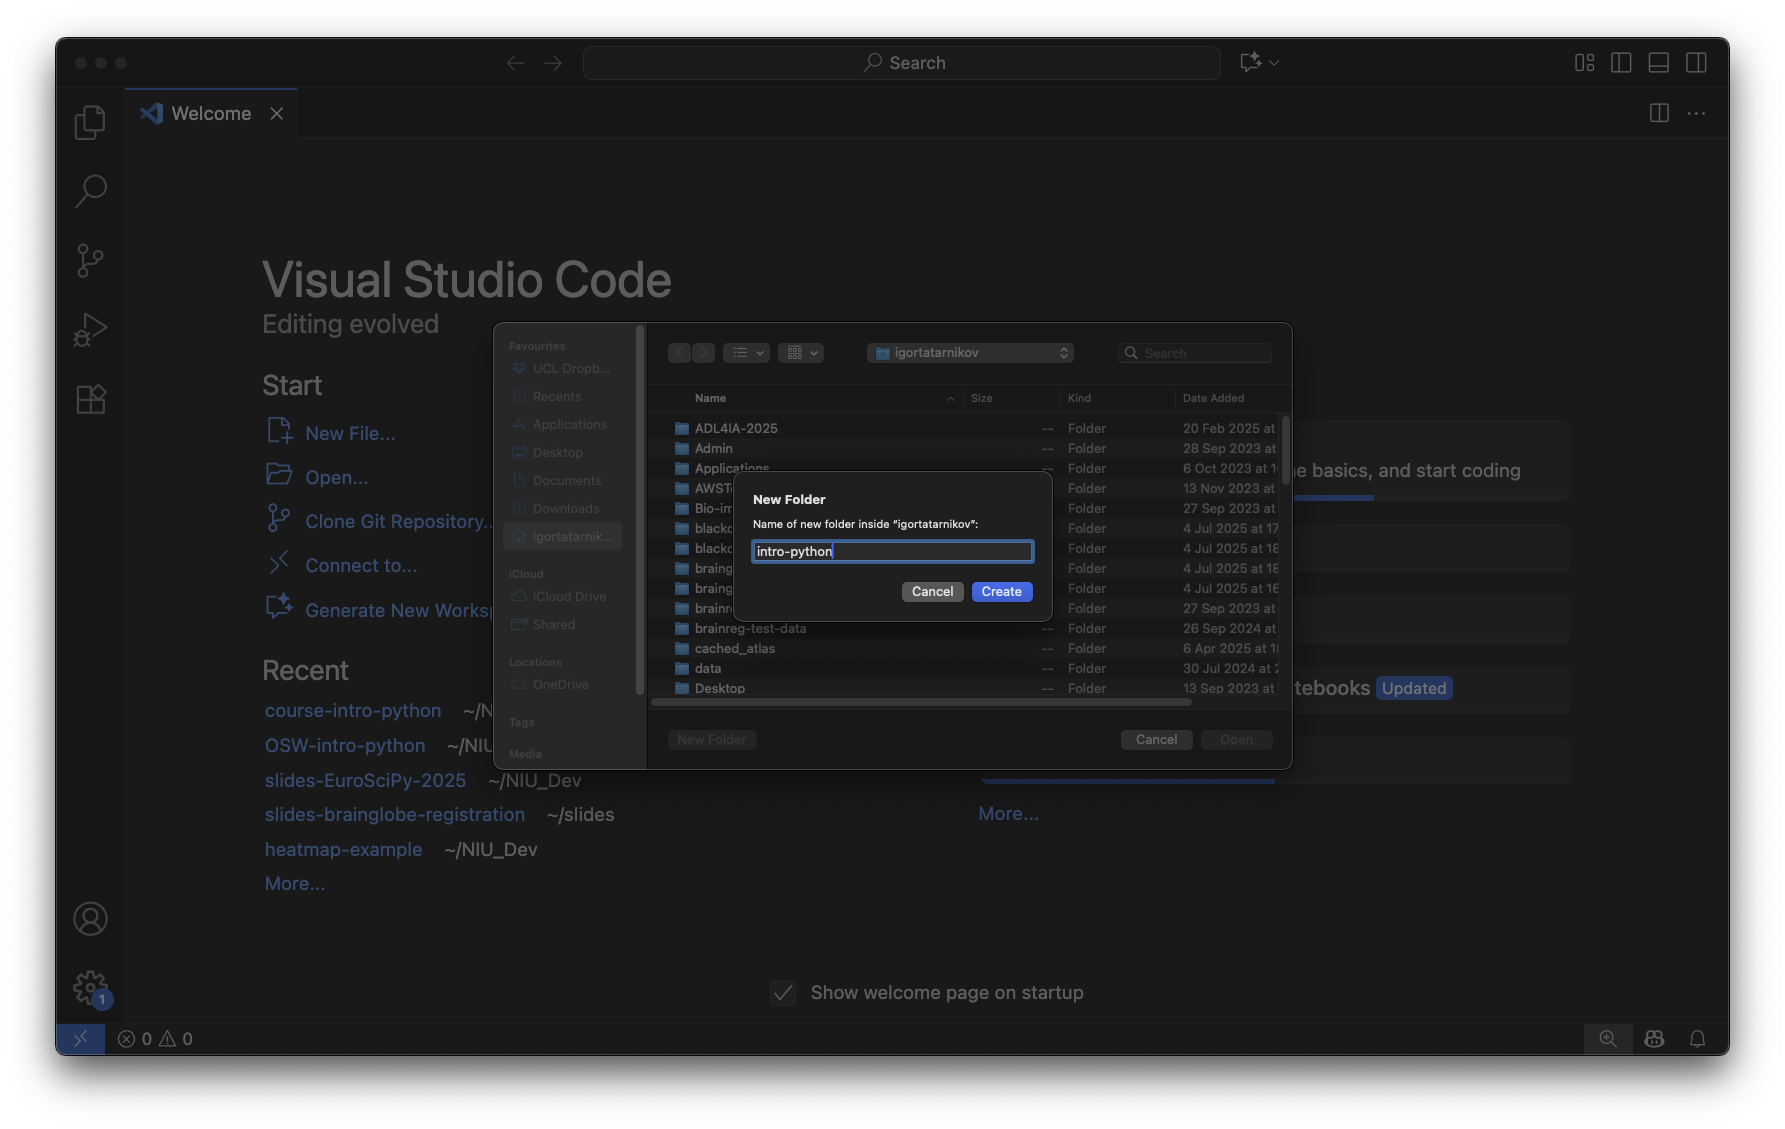Click the notifications bell in status bar

pyautogui.click(x=1697, y=1039)
